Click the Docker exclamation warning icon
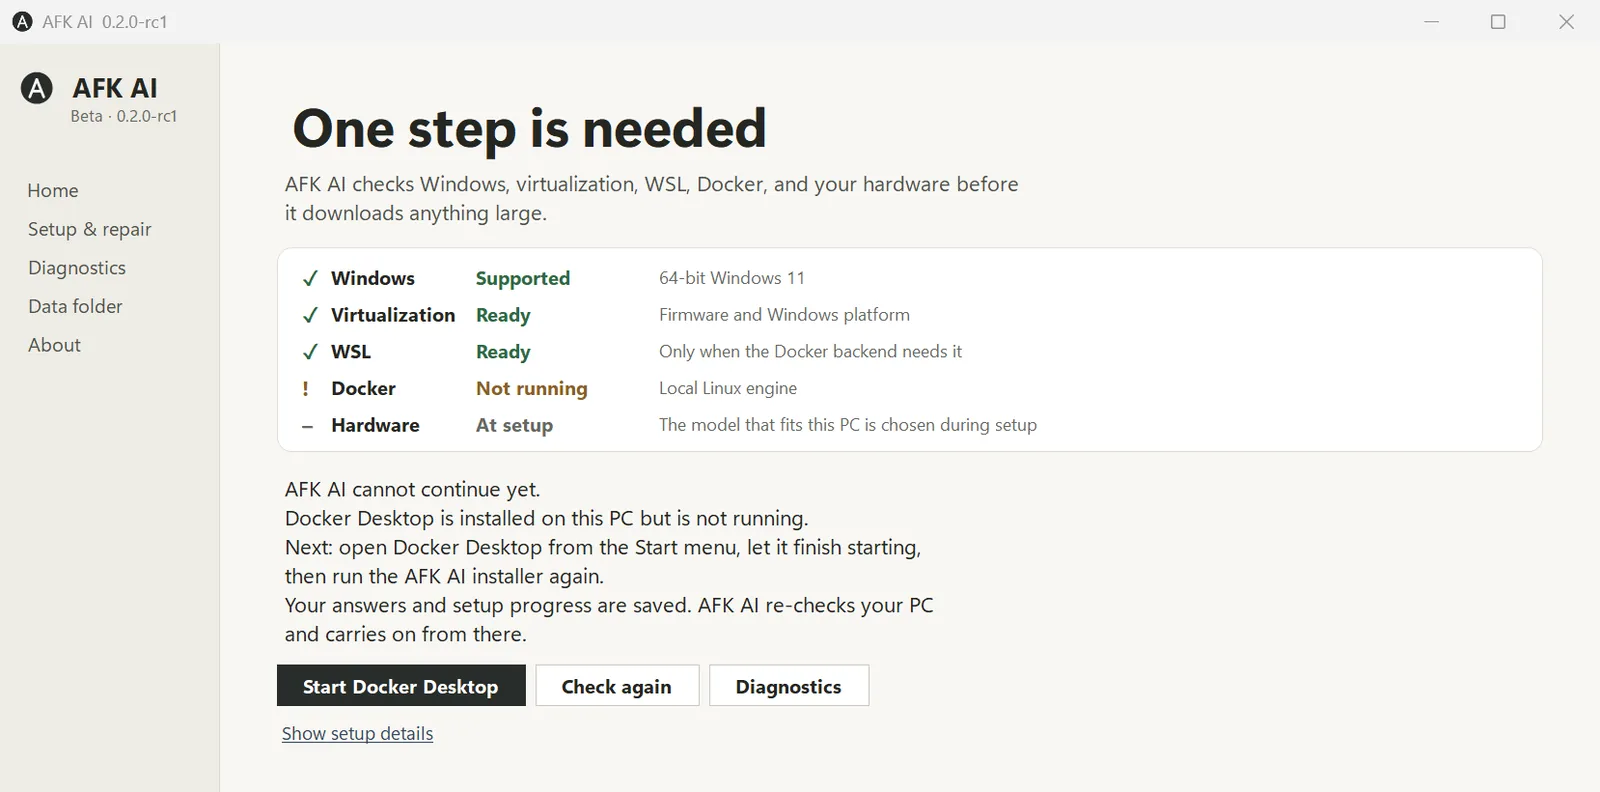Viewport: 1600px width, 792px height. click(306, 389)
